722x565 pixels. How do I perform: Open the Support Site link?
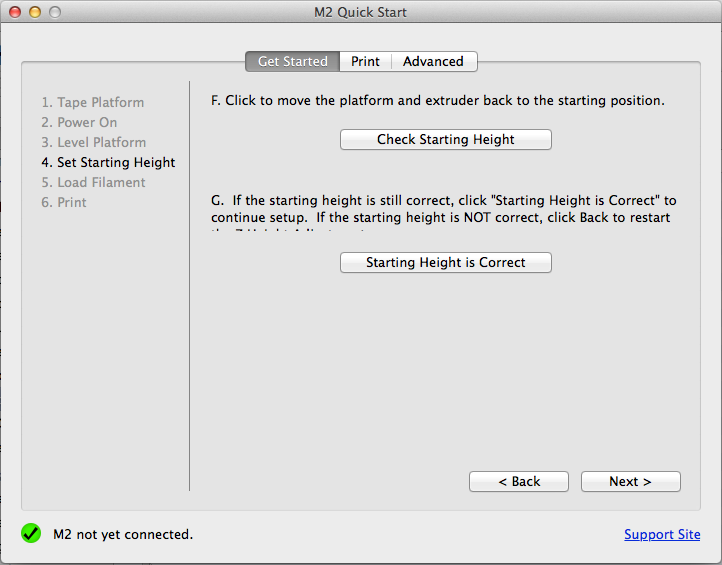[662, 535]
